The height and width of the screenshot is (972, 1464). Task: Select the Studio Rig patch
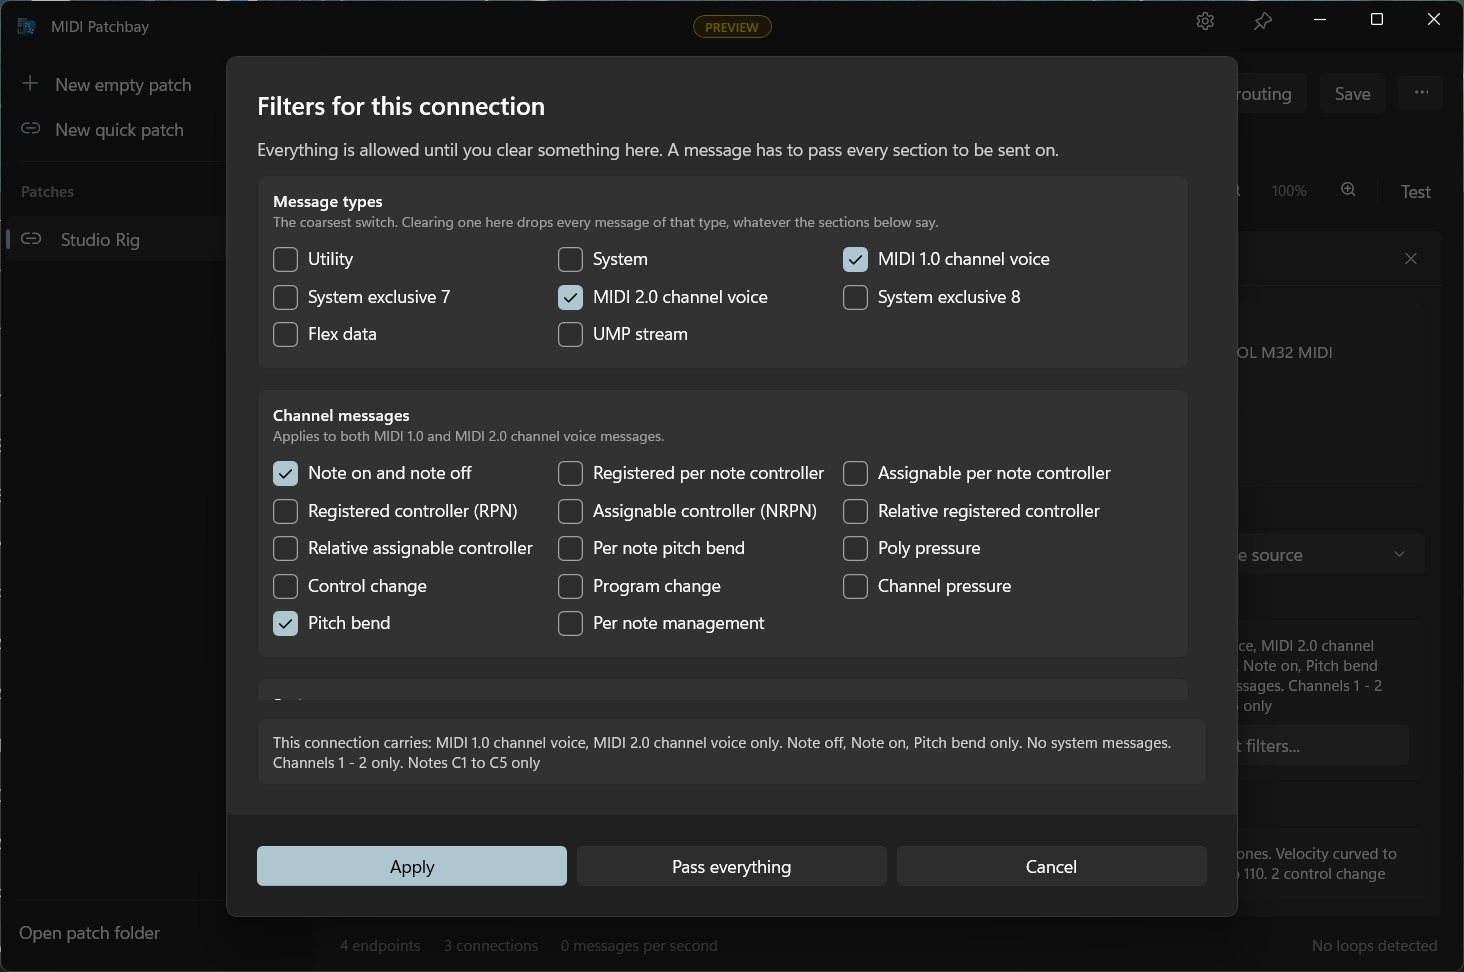[x=115, y=239]
